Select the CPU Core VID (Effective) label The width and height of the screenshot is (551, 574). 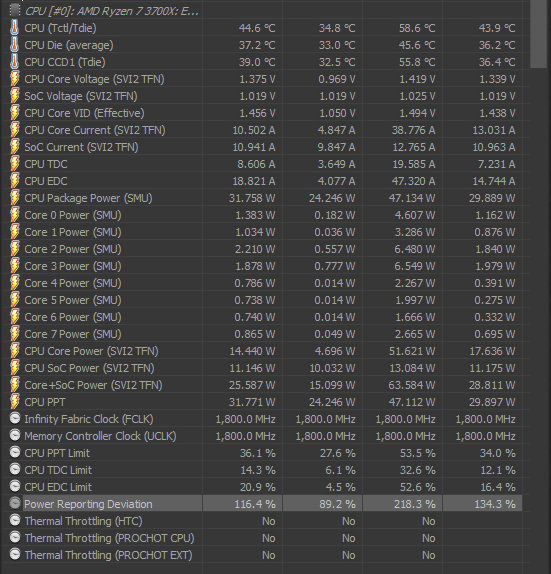84,113
